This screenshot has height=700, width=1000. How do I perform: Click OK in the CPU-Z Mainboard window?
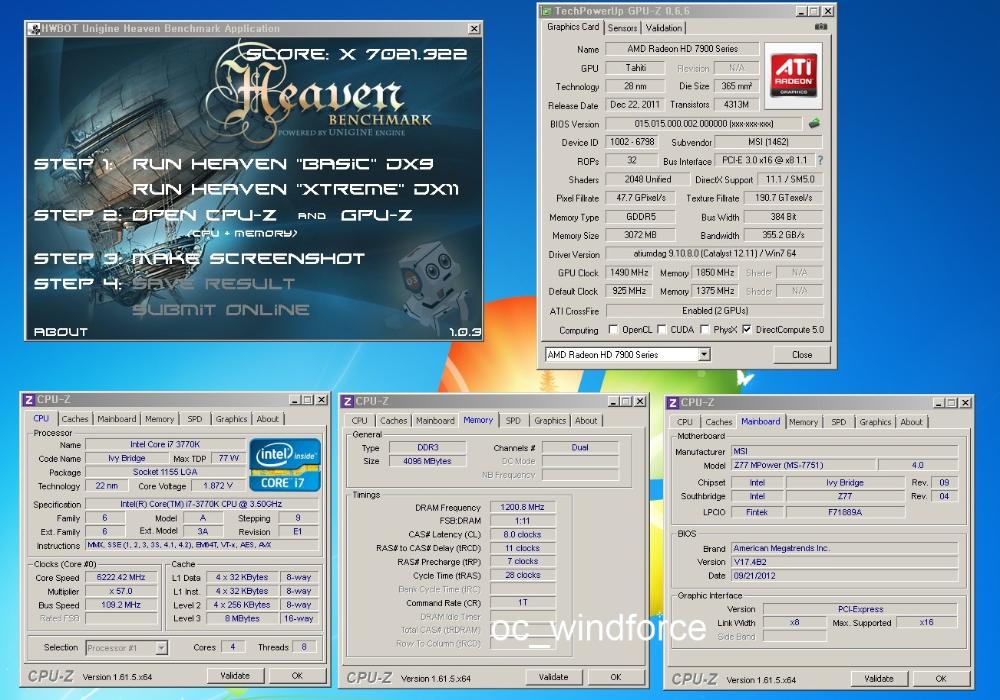941,679
